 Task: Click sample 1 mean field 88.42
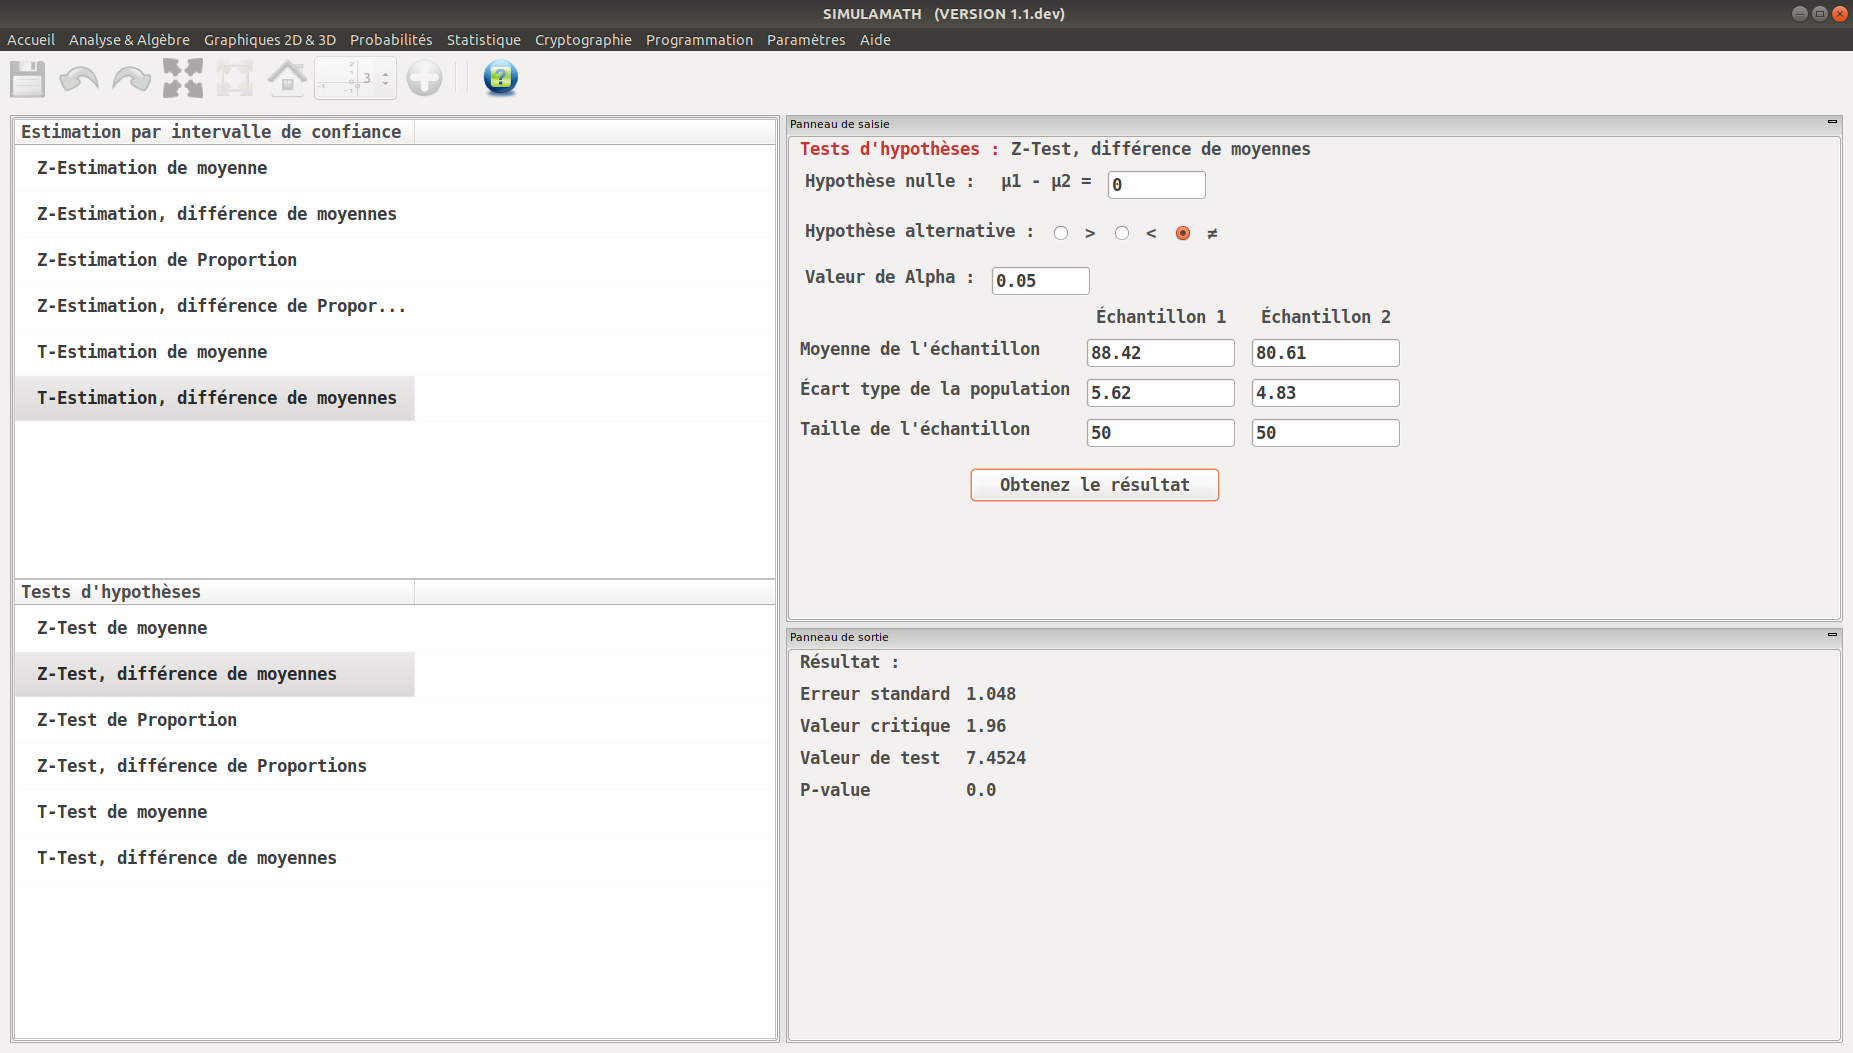(1160, 353)
